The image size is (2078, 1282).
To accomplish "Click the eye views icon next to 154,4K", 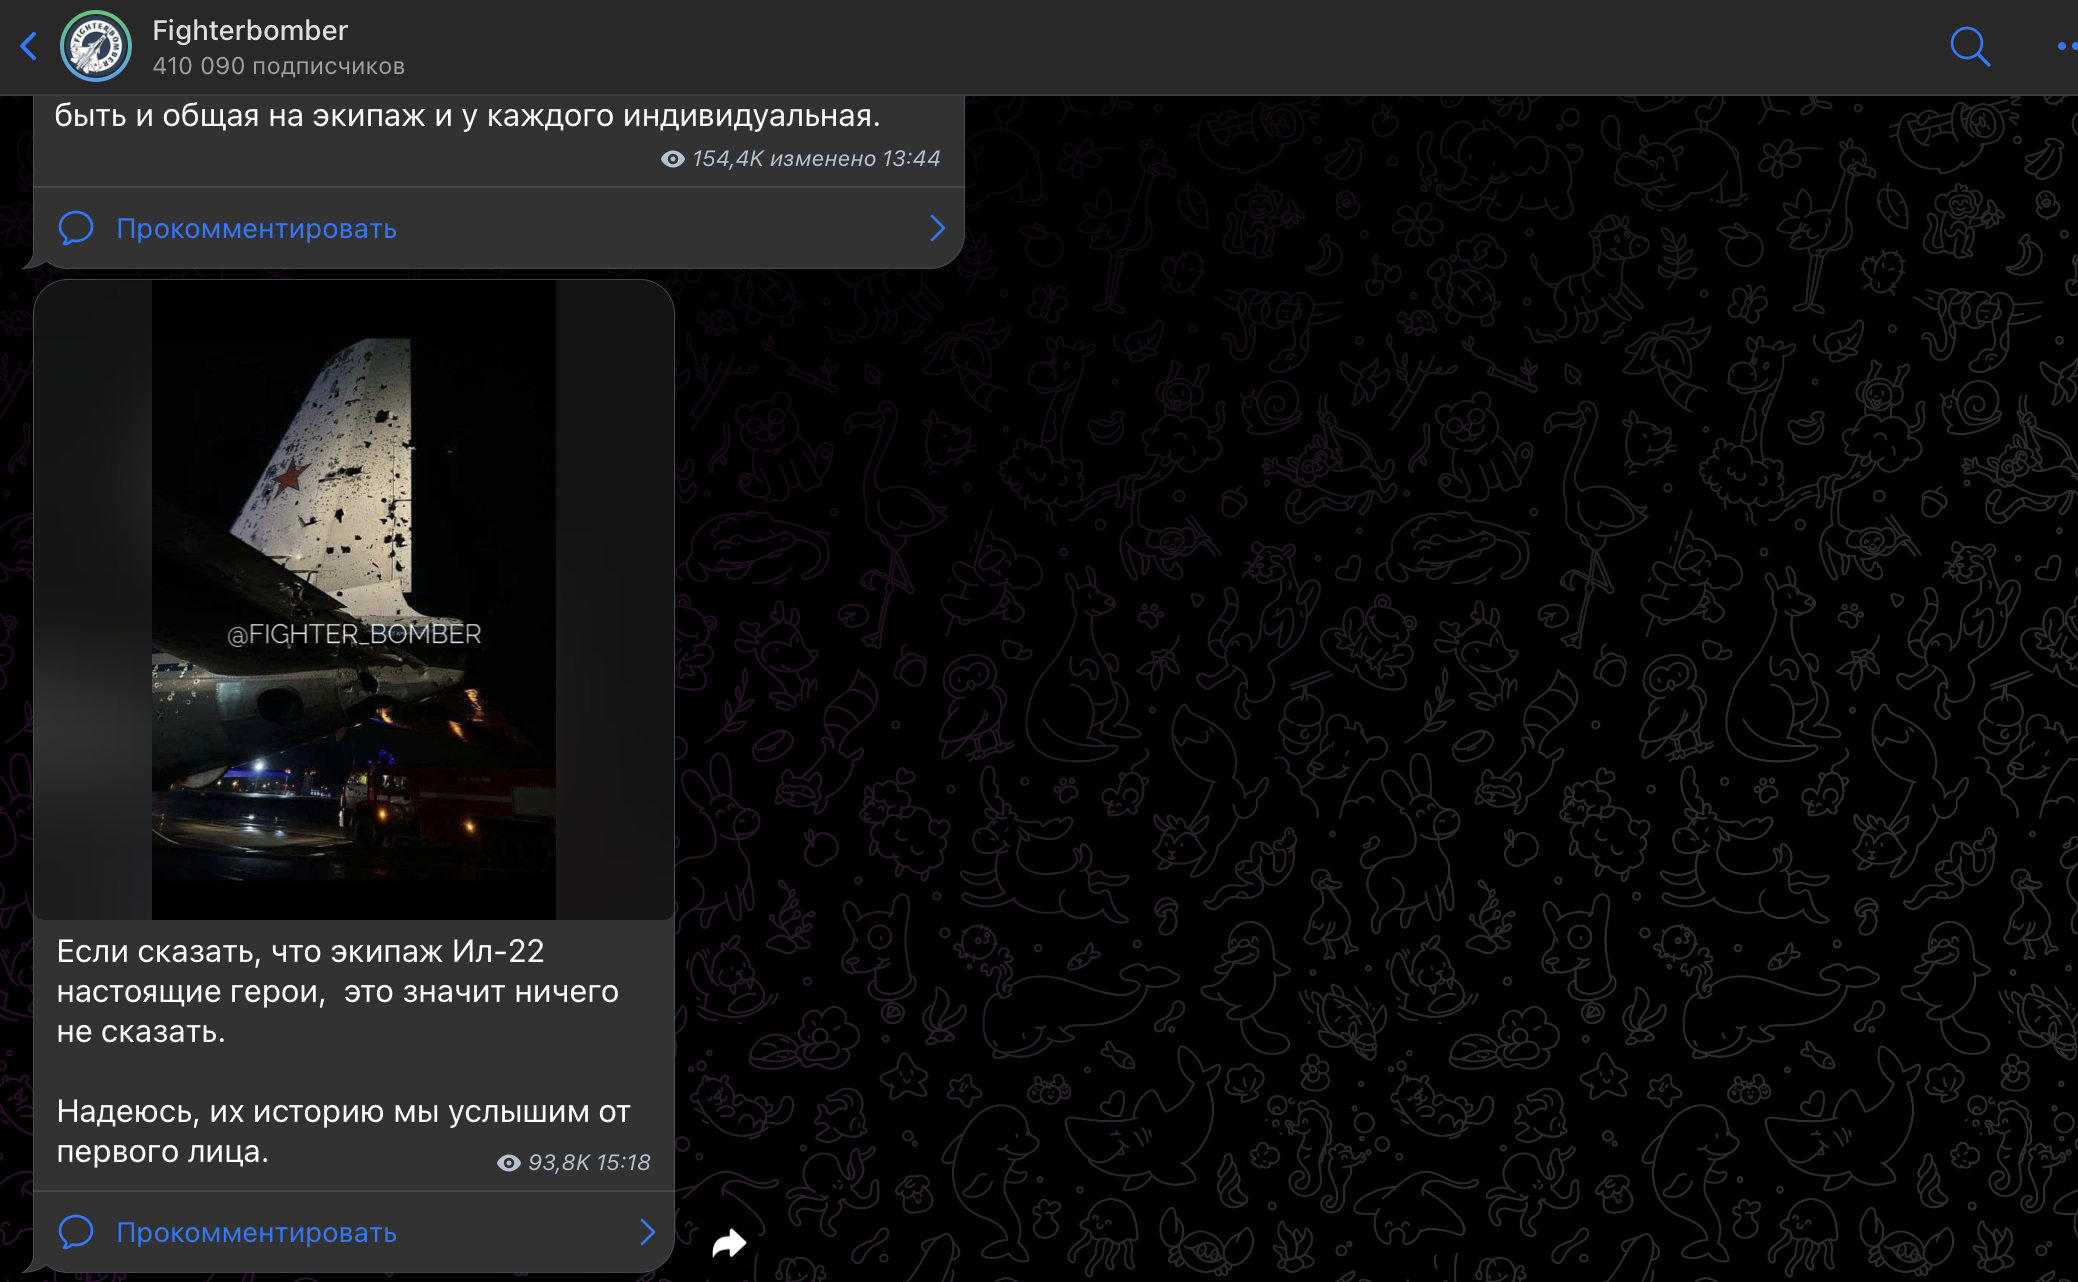I will coord(673,159).
